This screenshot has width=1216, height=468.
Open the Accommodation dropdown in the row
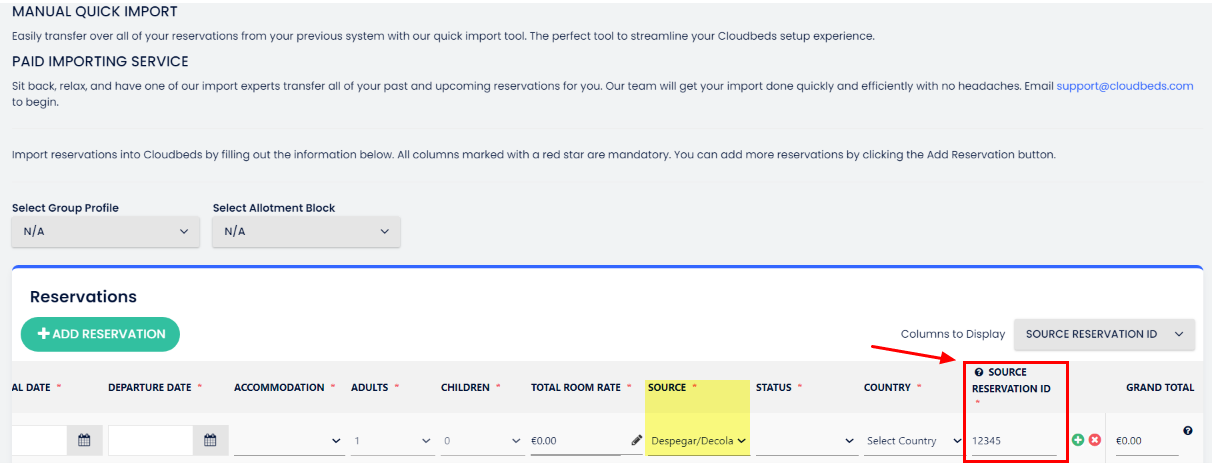click(x=288, y=441)
